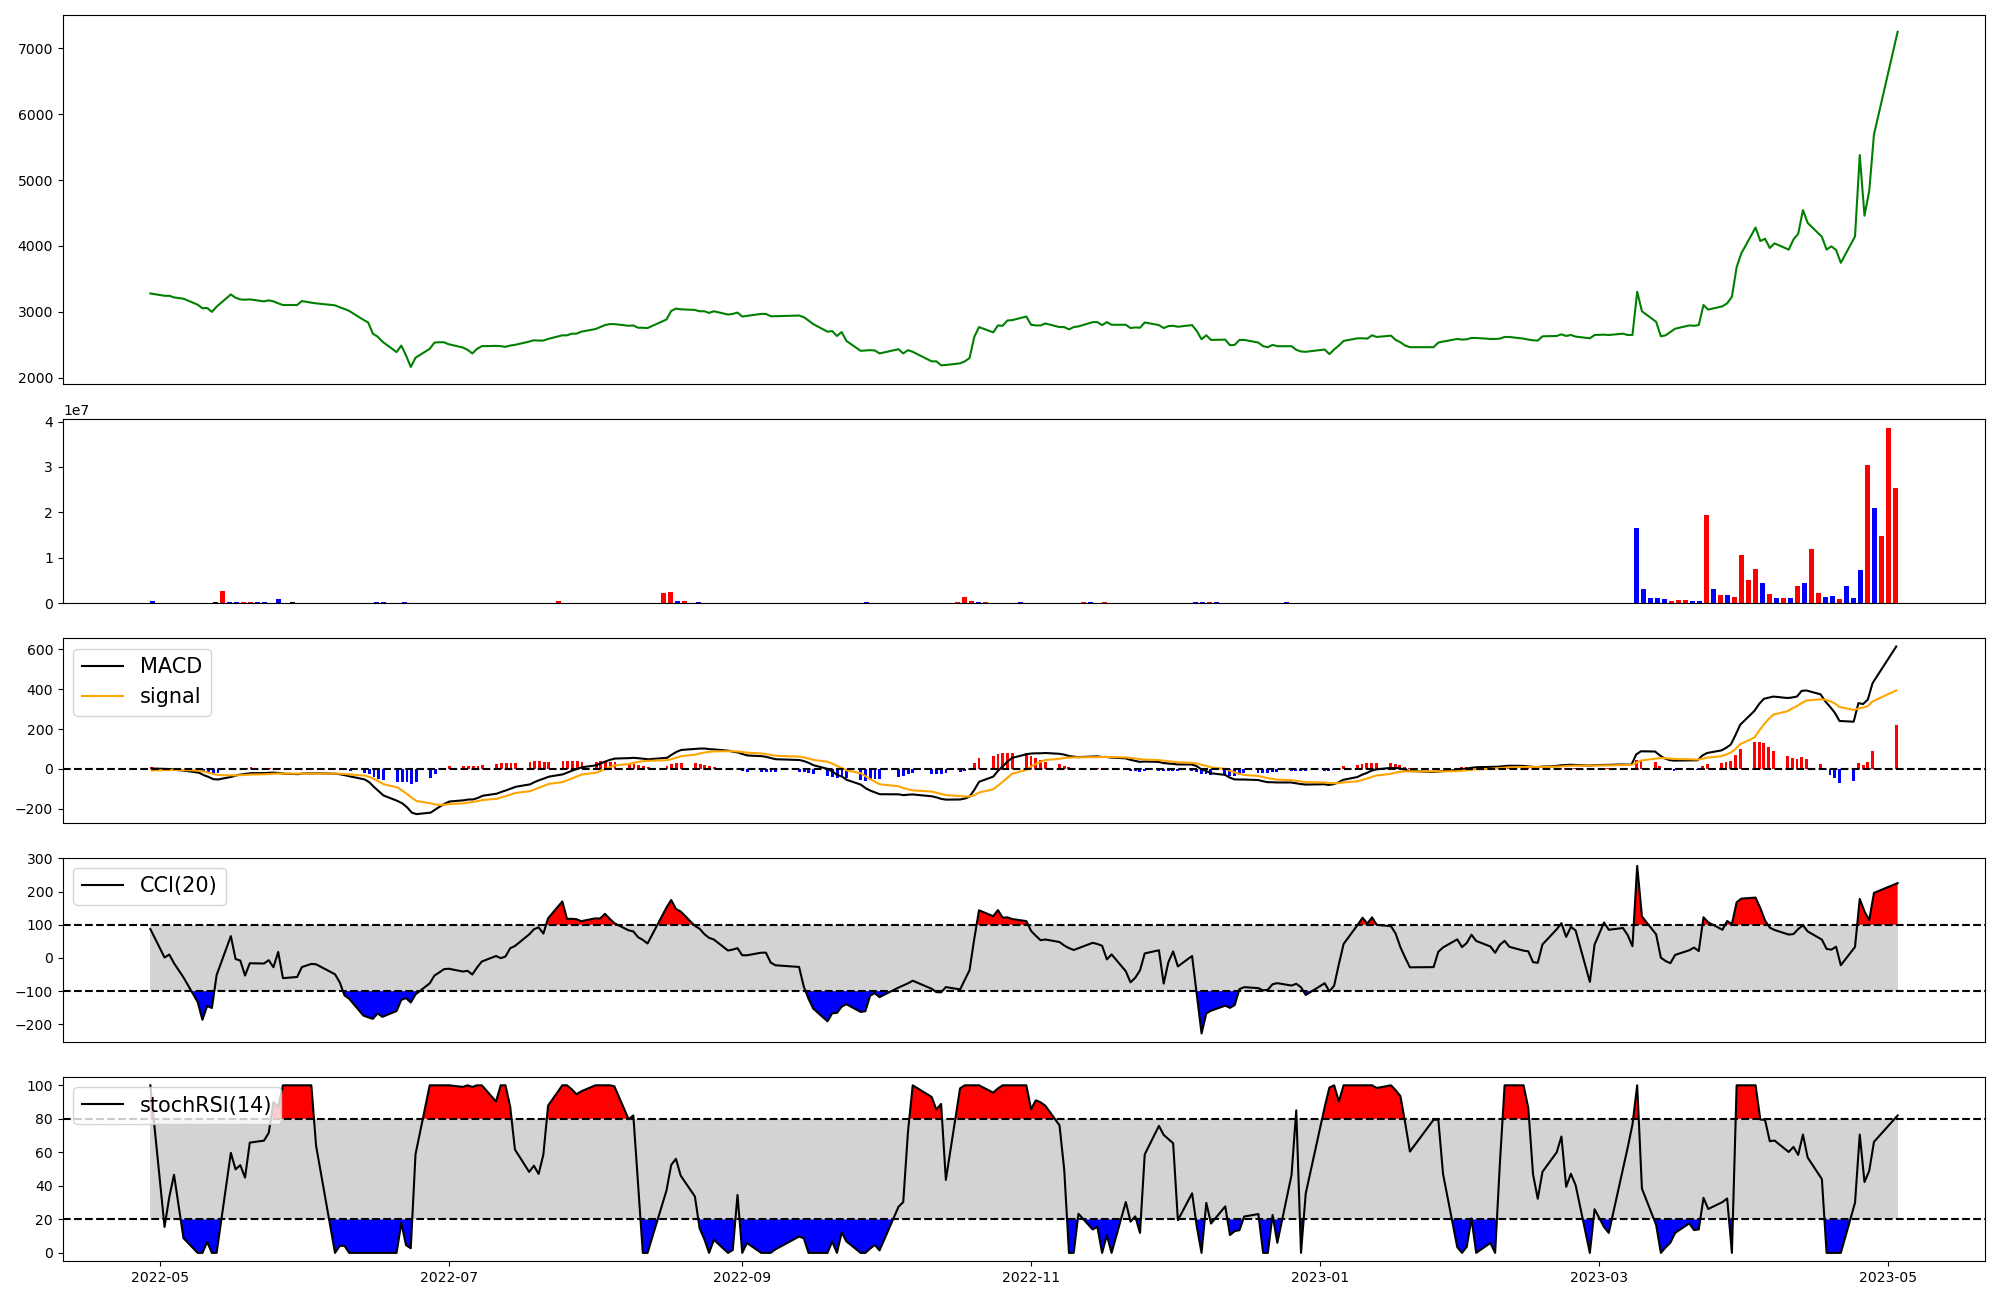This screenshot has height=1300, width=2000.
Task: Click the CCI(20) legend entry
Action: 177,885
